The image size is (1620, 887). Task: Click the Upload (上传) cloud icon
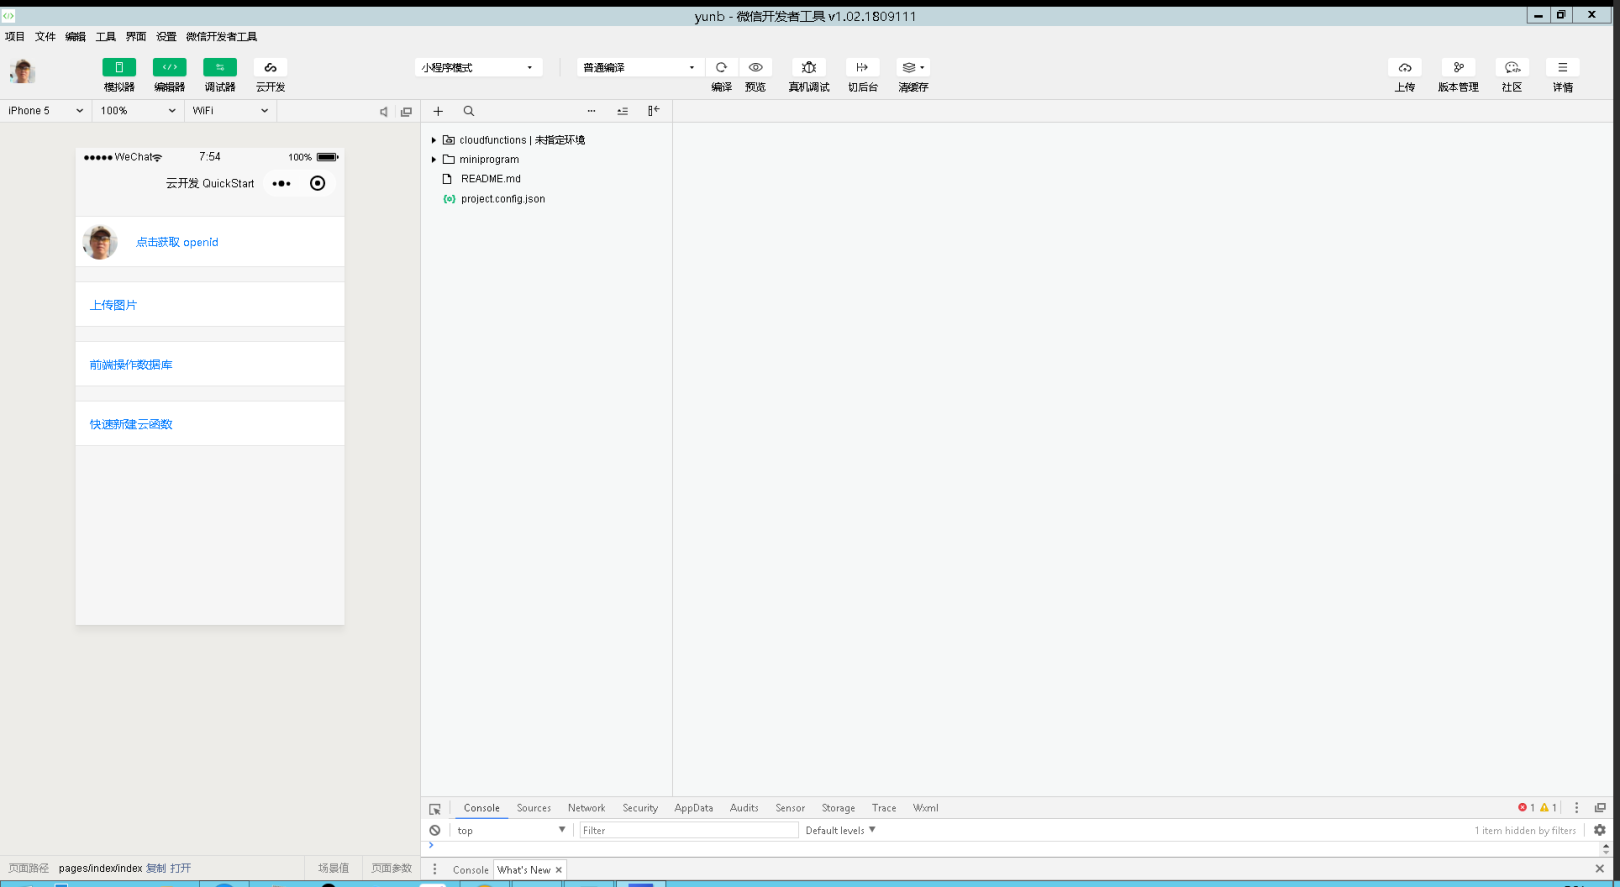tap(1405, 68)
